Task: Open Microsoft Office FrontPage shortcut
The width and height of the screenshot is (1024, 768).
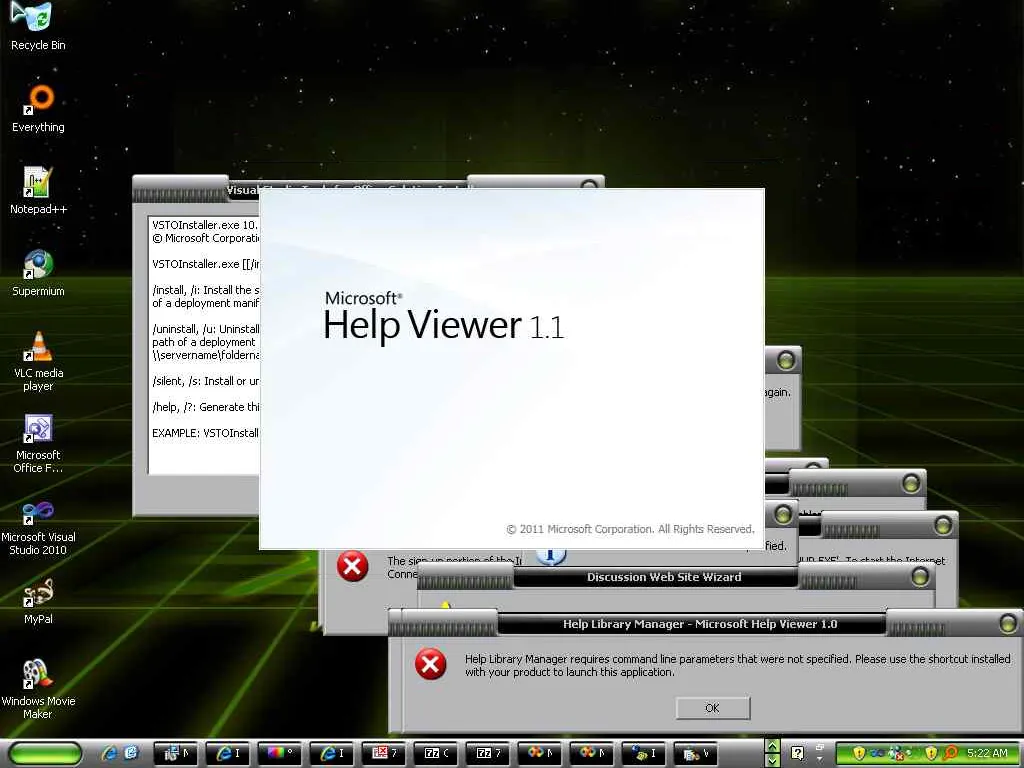Action: pyautogui.click(x=38, y=443)
